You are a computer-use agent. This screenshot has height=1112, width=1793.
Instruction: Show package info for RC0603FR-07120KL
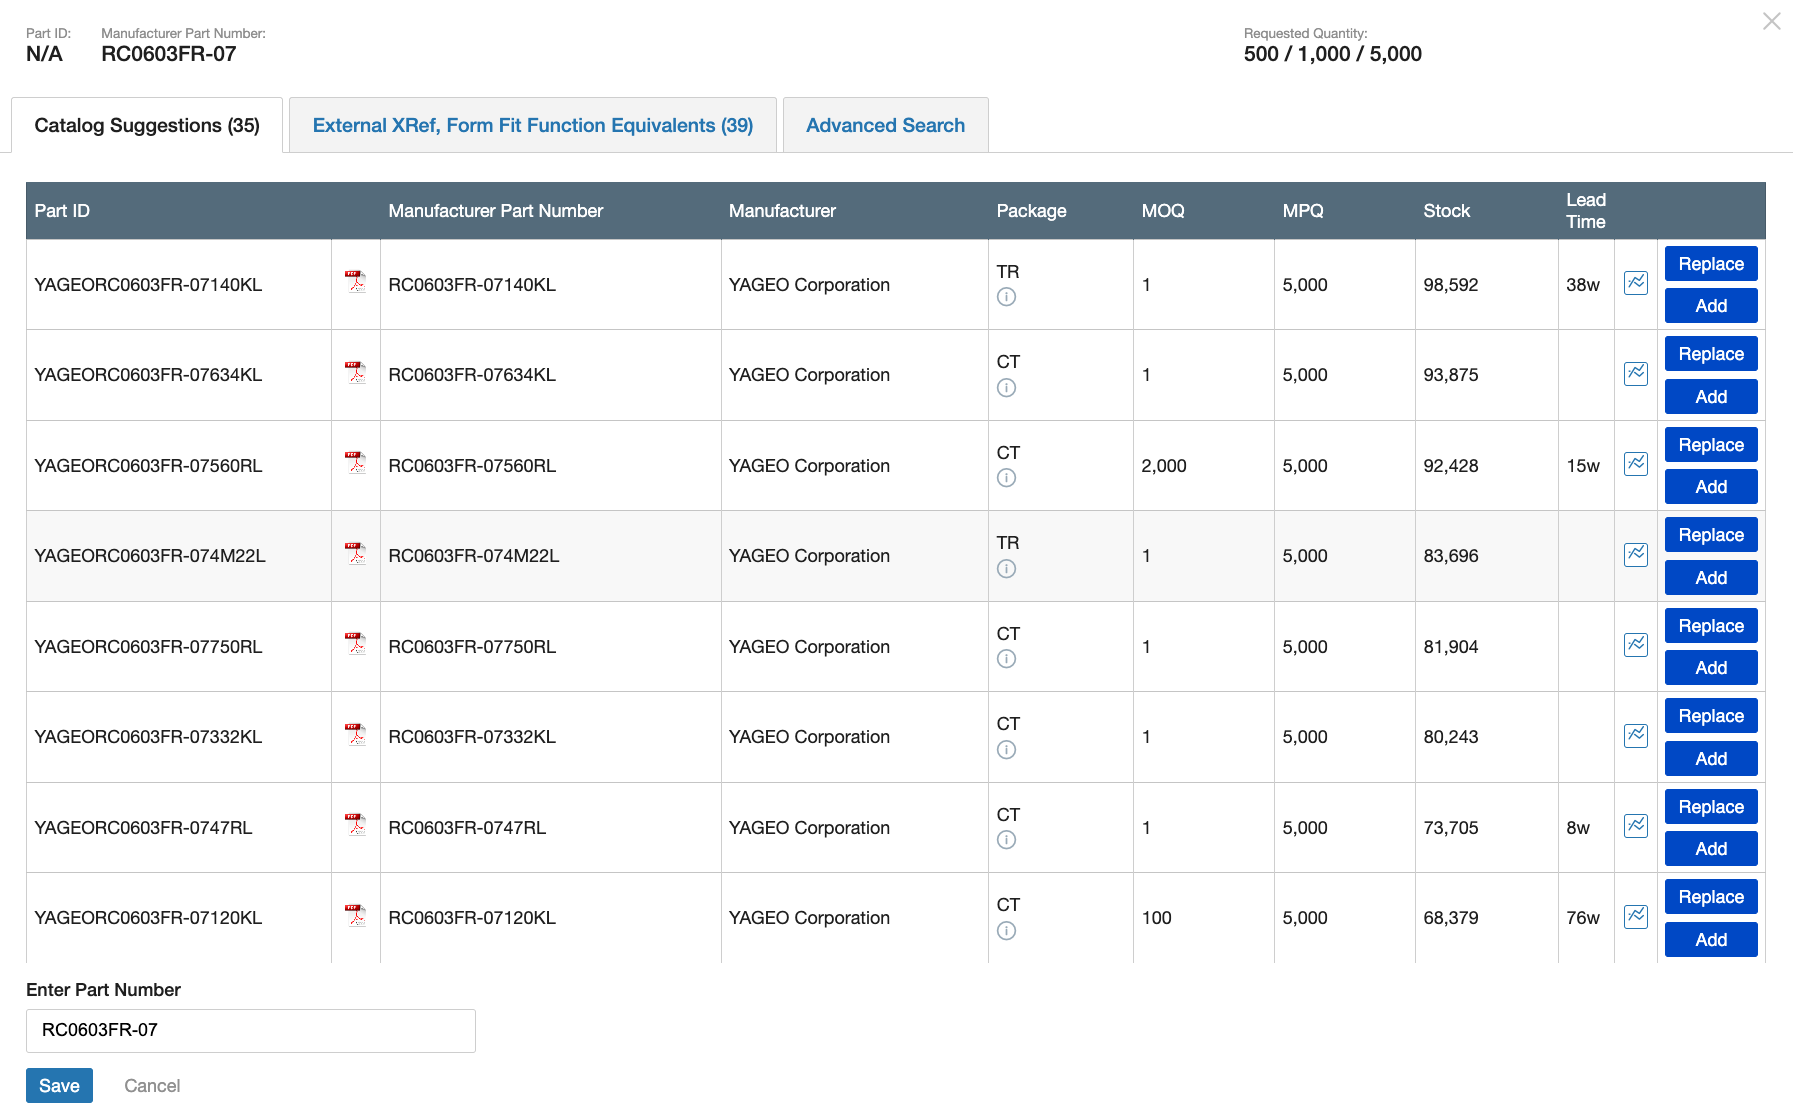click(1007, 931)
